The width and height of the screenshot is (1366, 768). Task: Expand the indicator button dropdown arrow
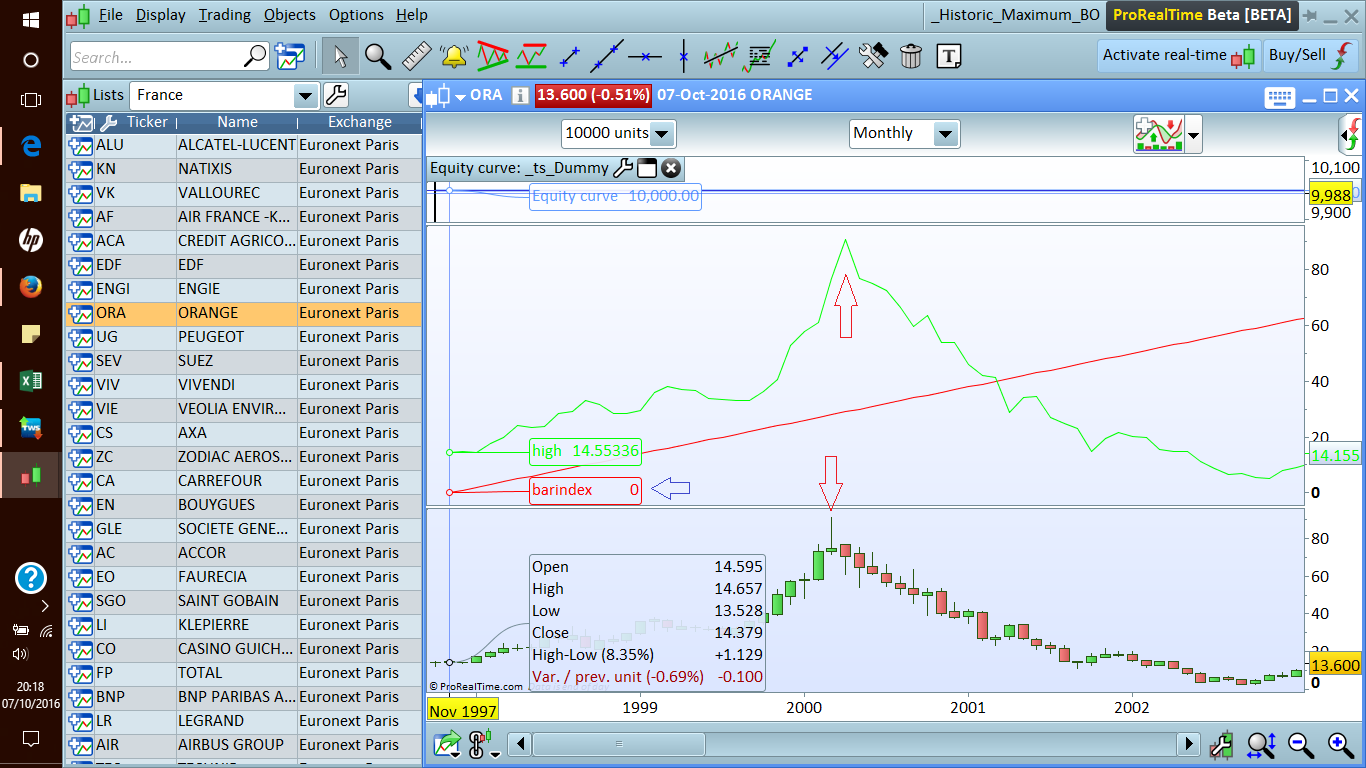[1193, 134]
